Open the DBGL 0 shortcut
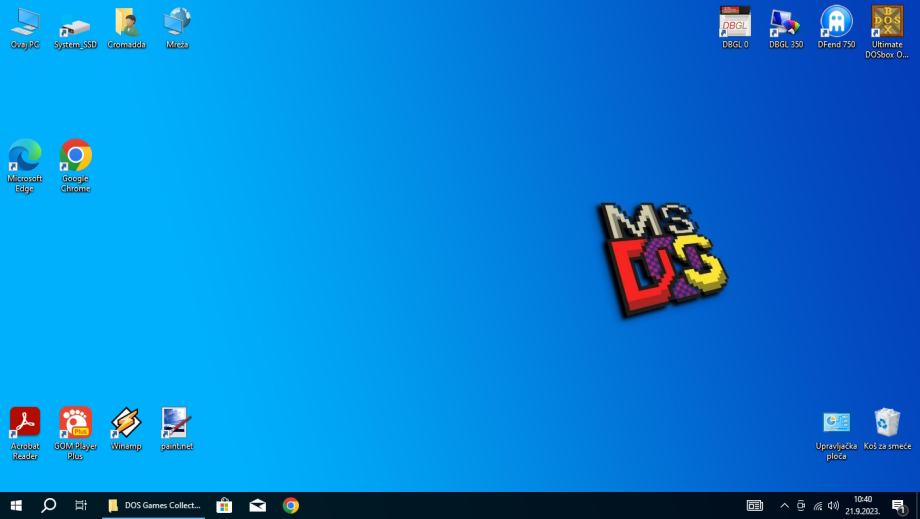Image resolution: width=920 pixels, height=519 pixels. (735, 28)
